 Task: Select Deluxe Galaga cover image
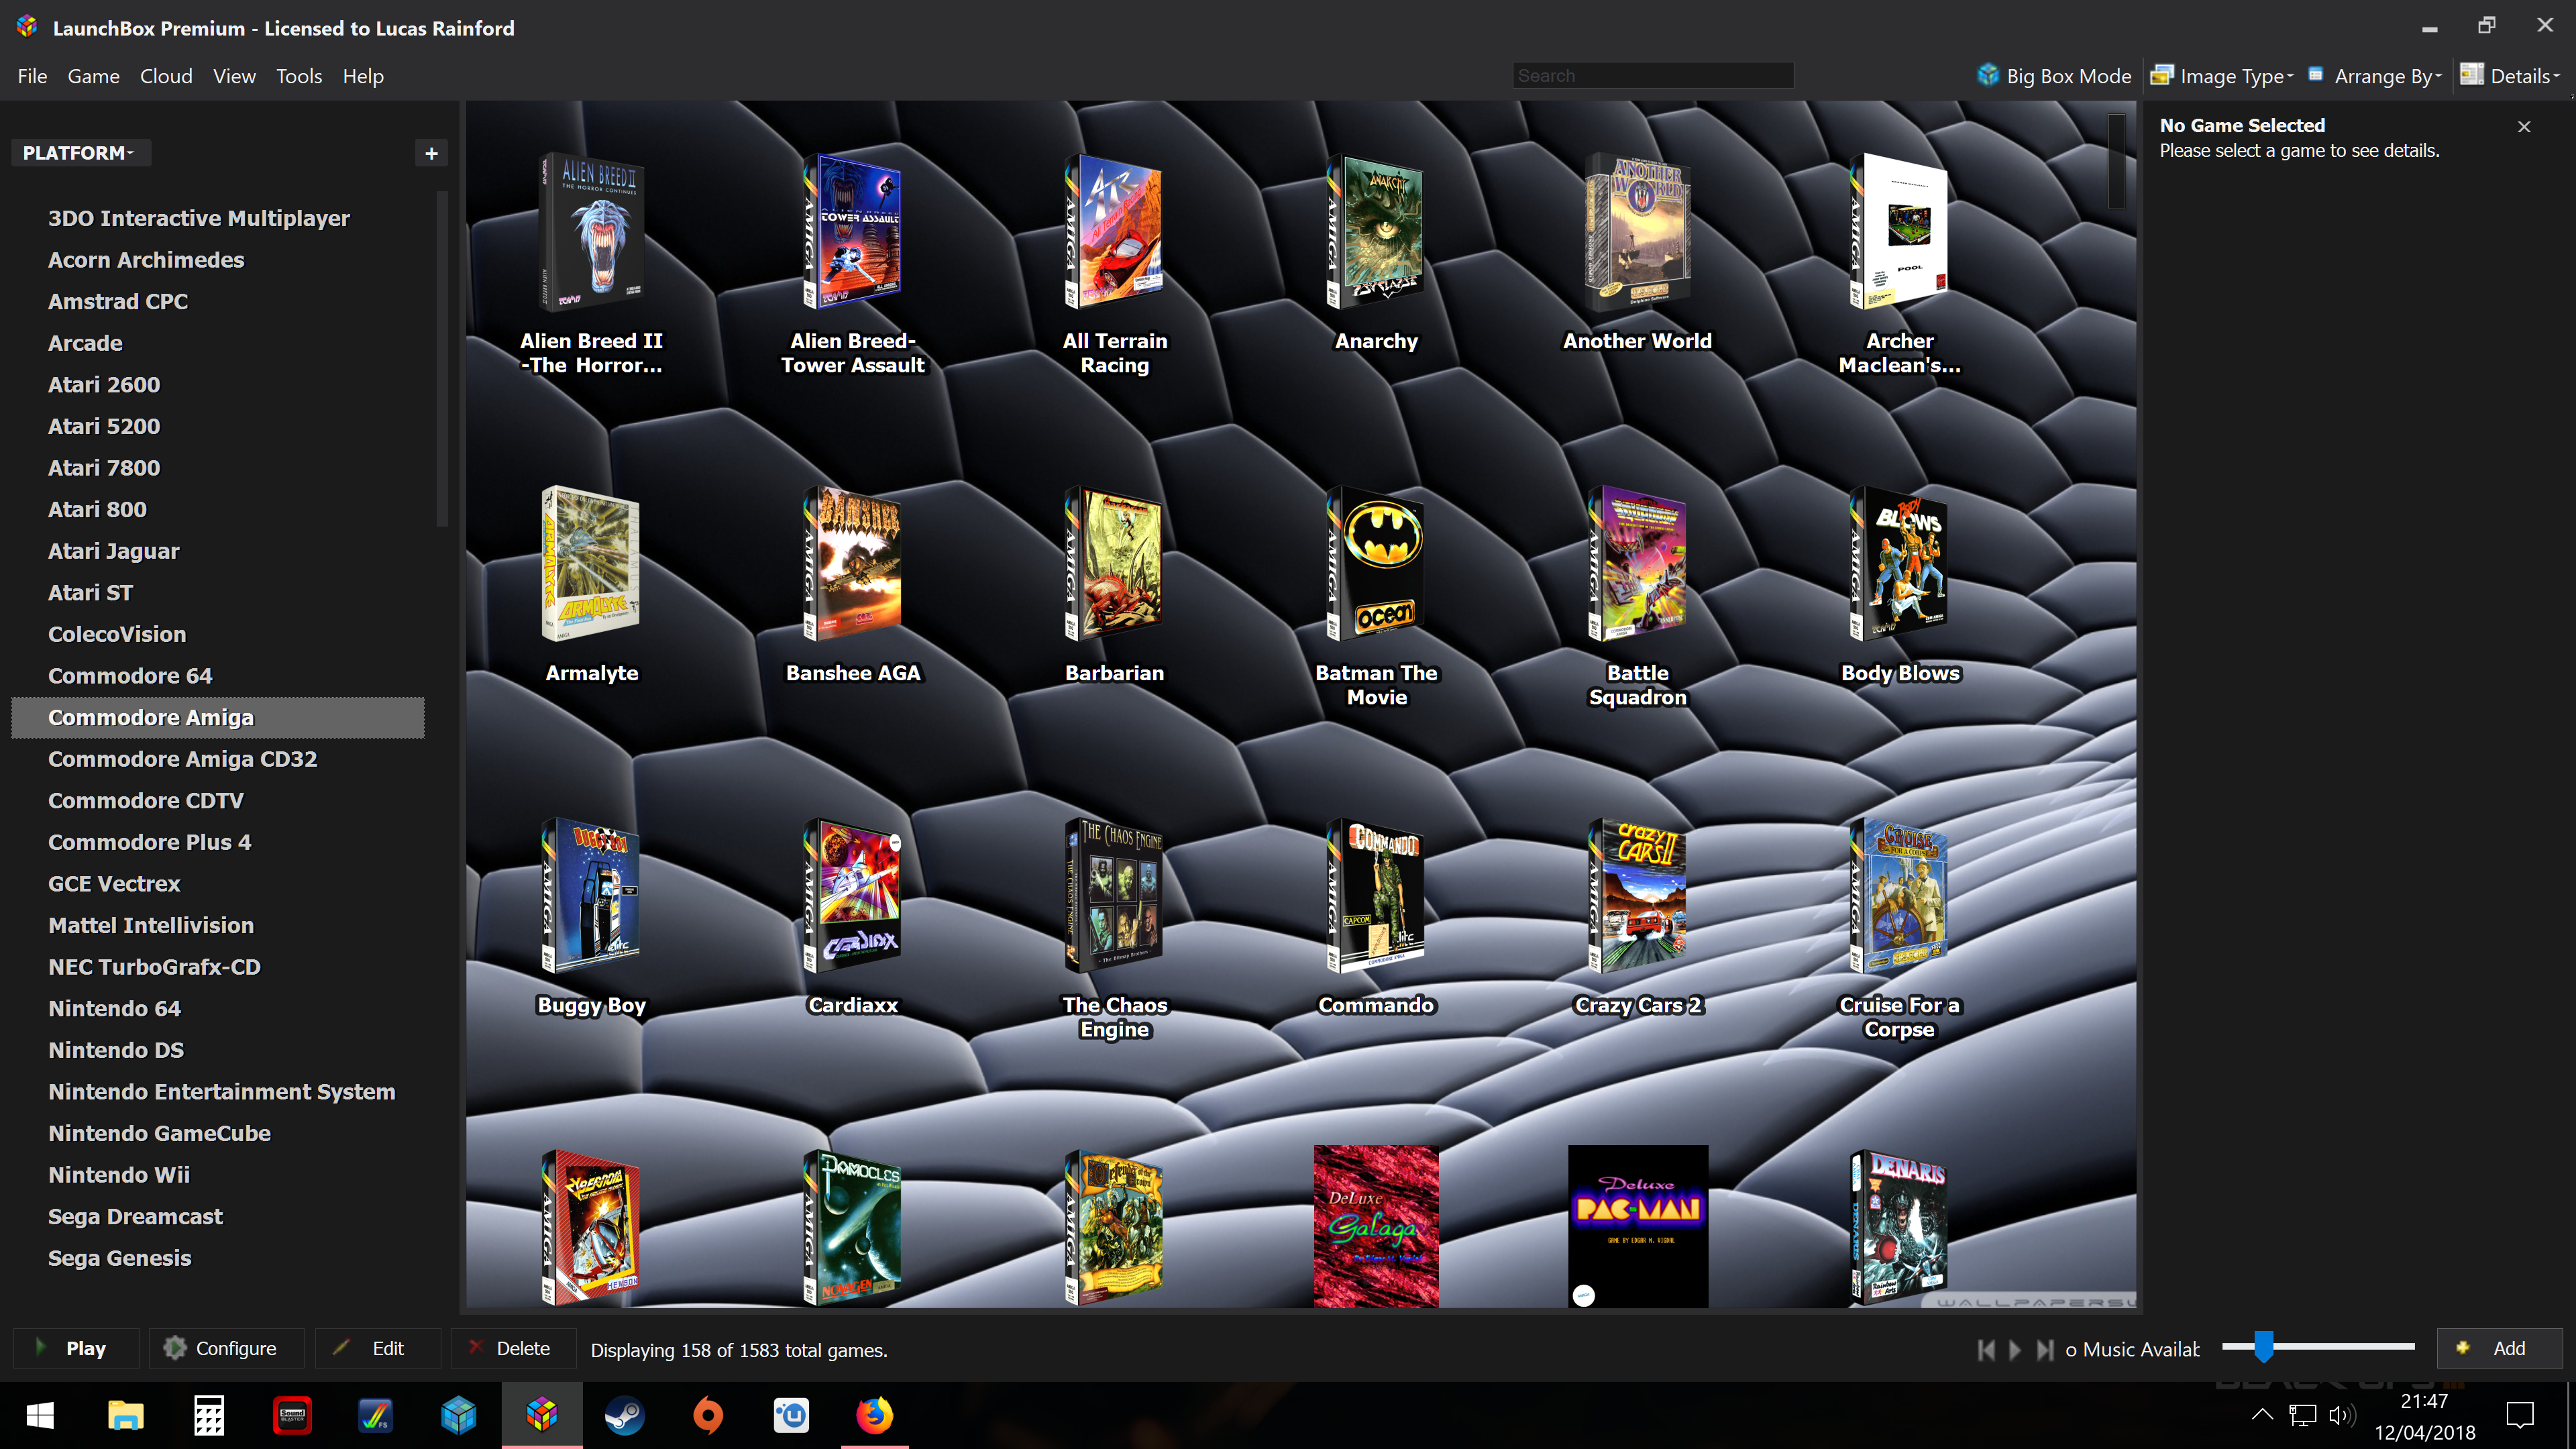1376,1226
